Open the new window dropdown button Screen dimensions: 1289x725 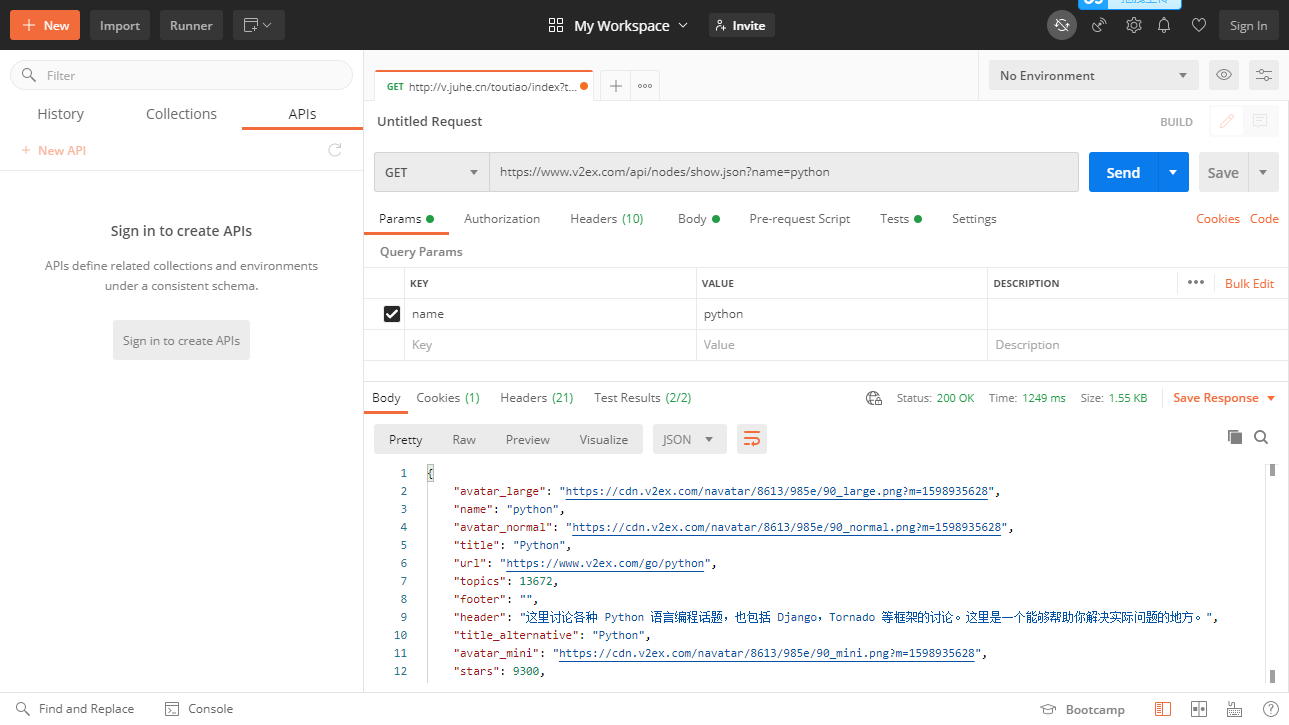(259, 25)
